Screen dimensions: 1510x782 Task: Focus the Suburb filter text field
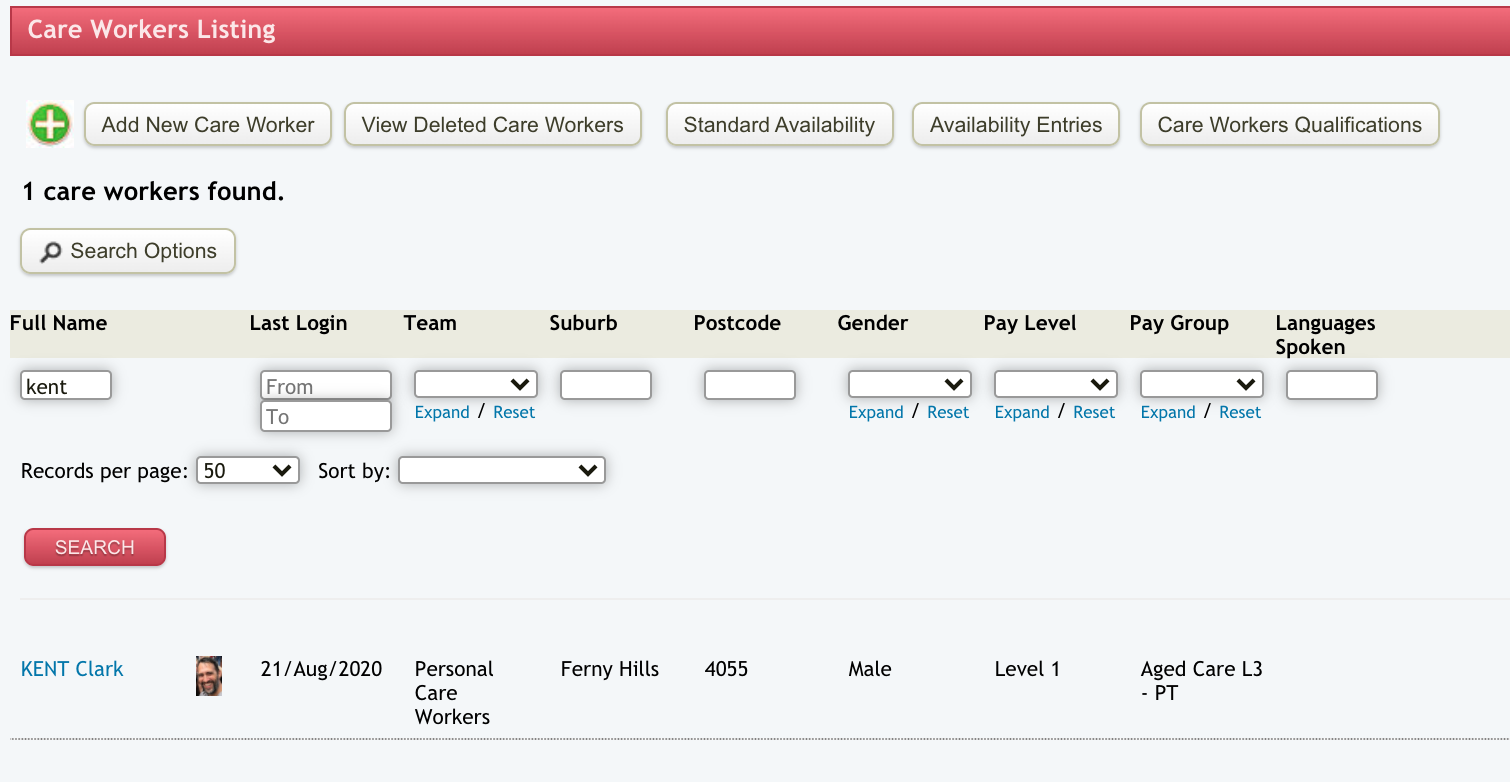click(605, 385)
